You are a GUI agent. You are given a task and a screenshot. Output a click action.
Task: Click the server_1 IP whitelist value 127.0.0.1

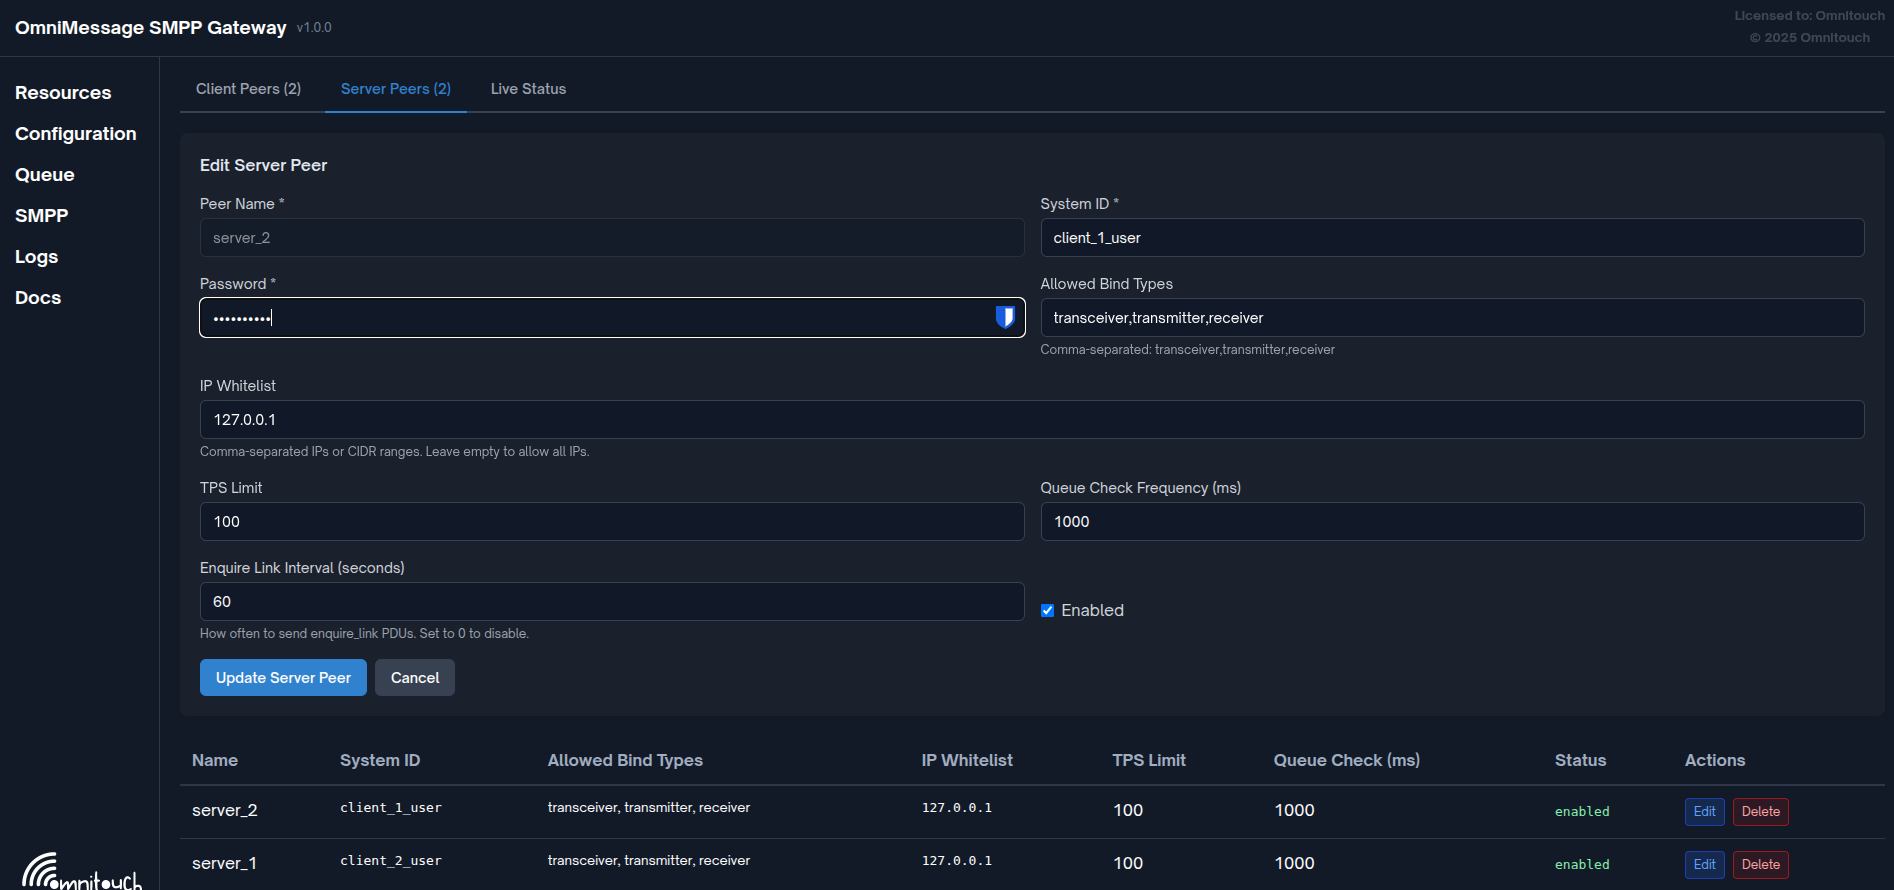(x=957, y=861)
